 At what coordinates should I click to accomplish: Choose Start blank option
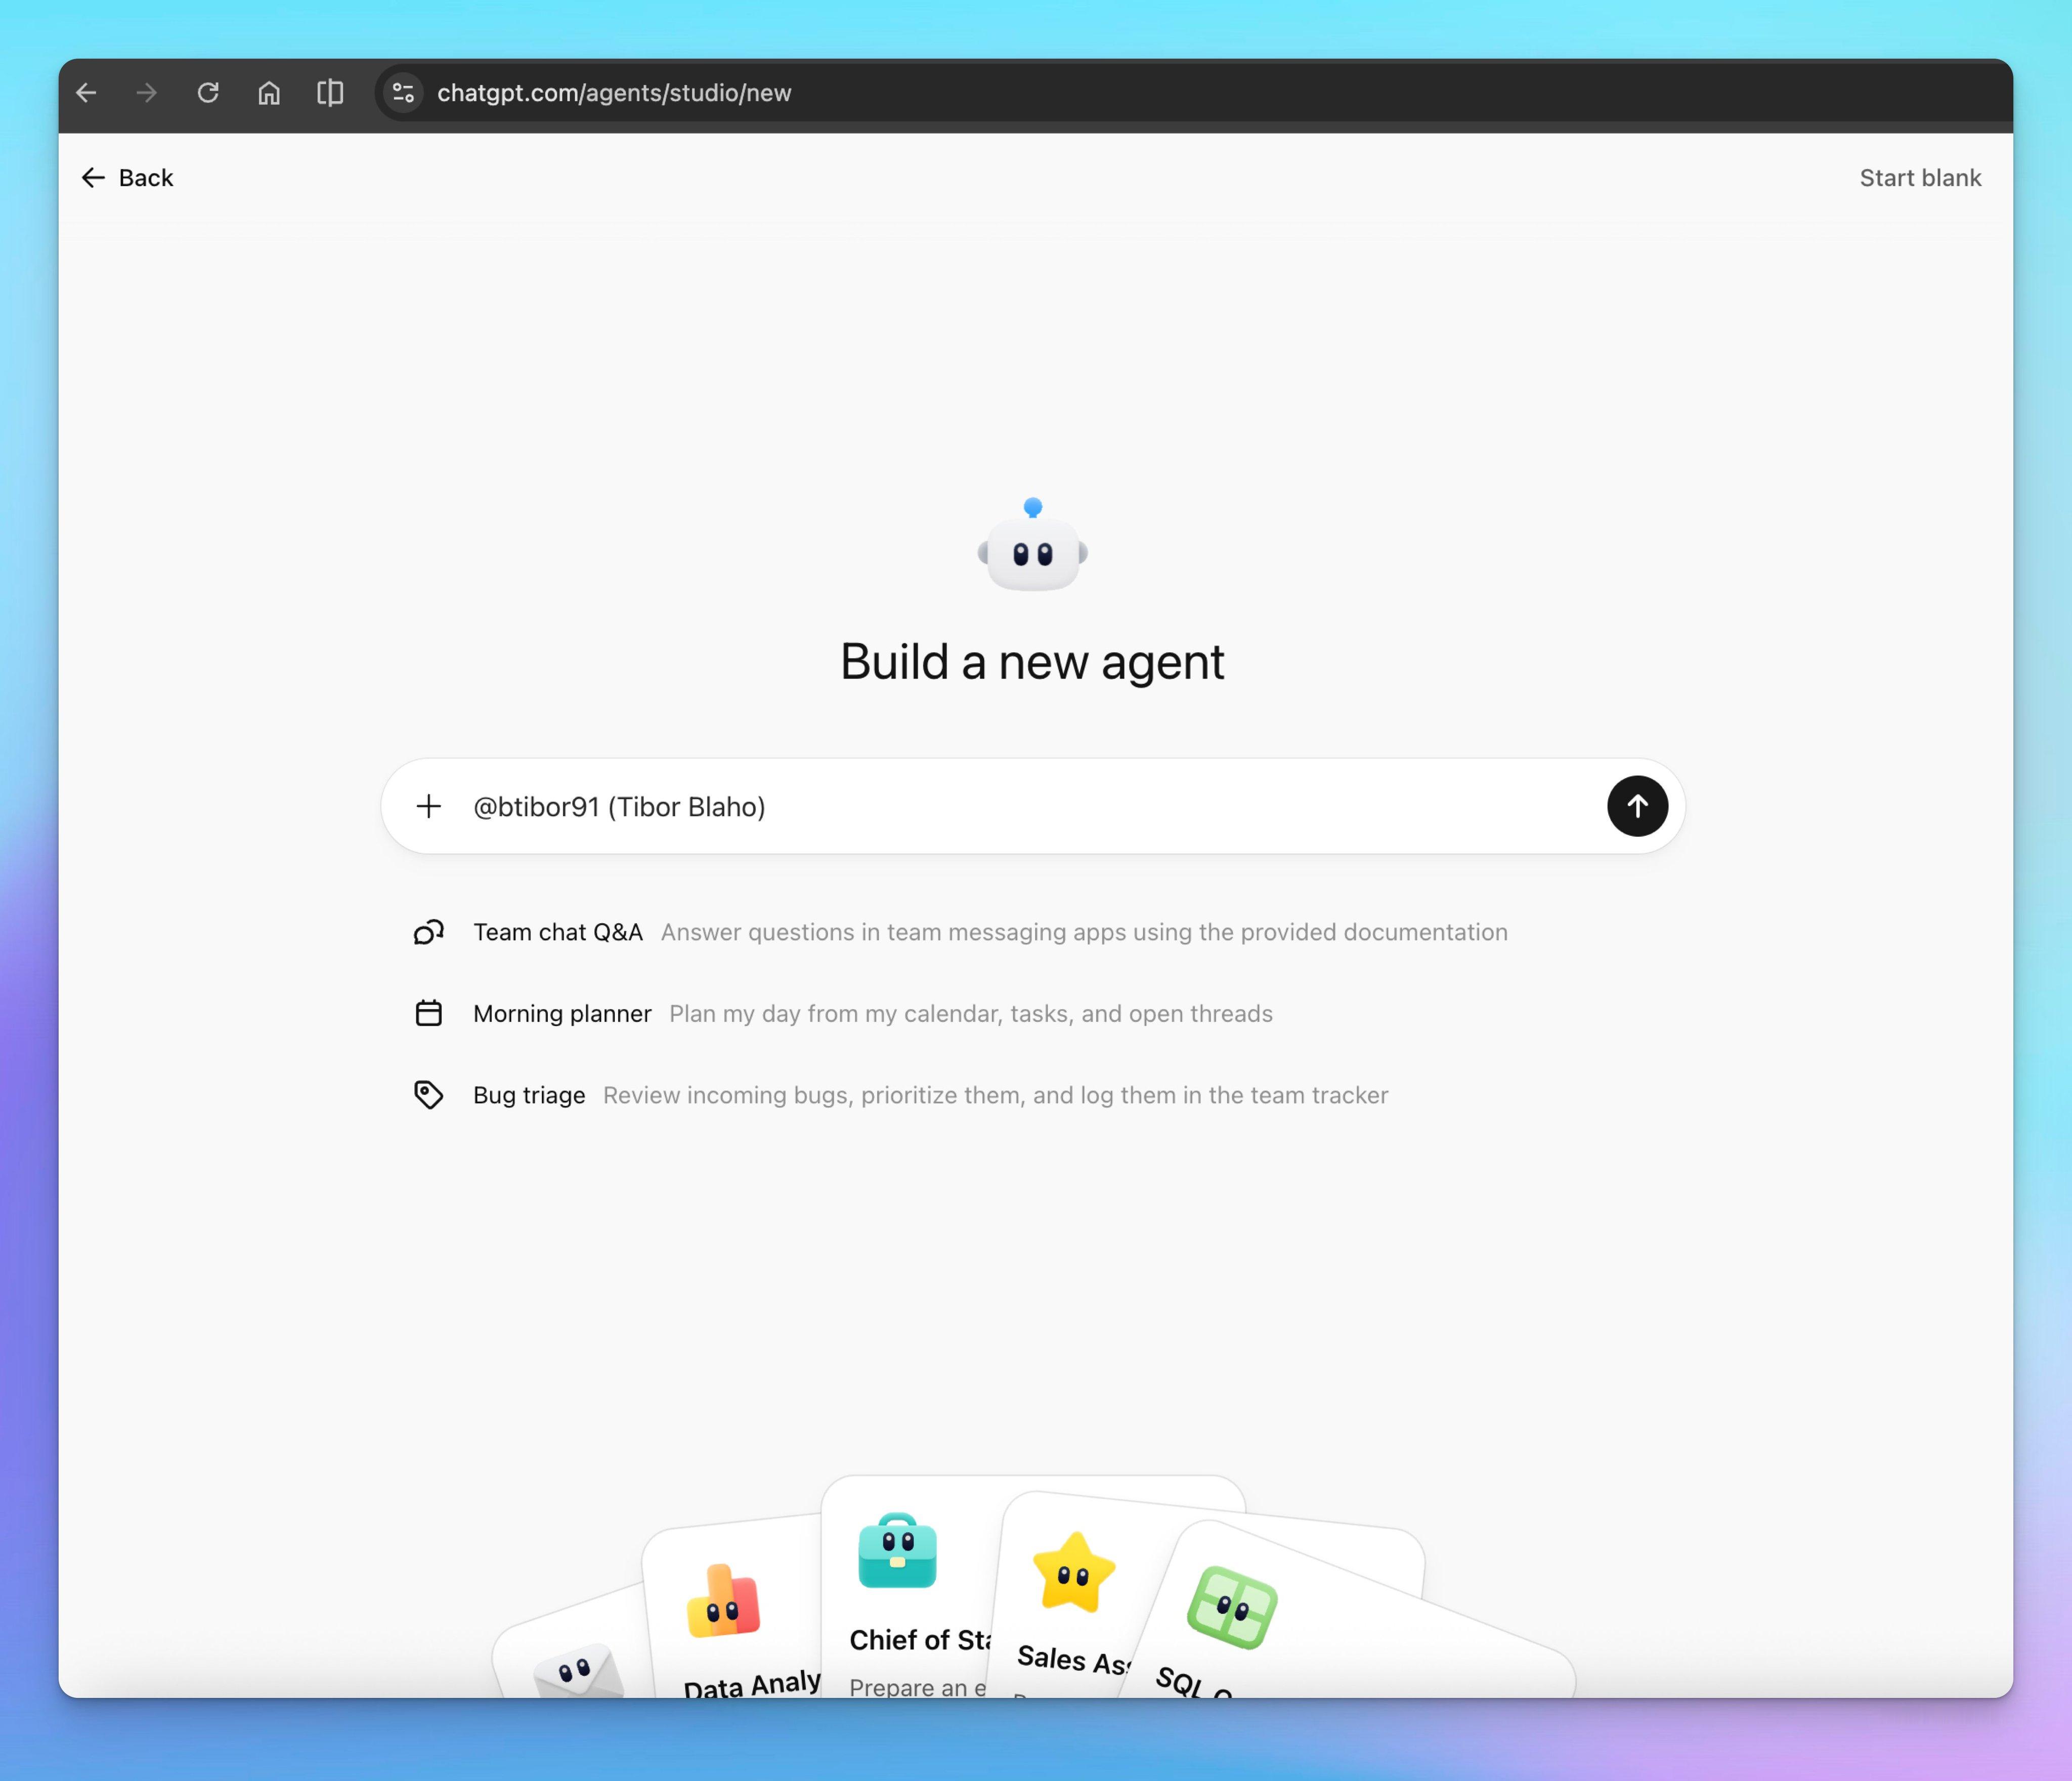point(1919,178)
